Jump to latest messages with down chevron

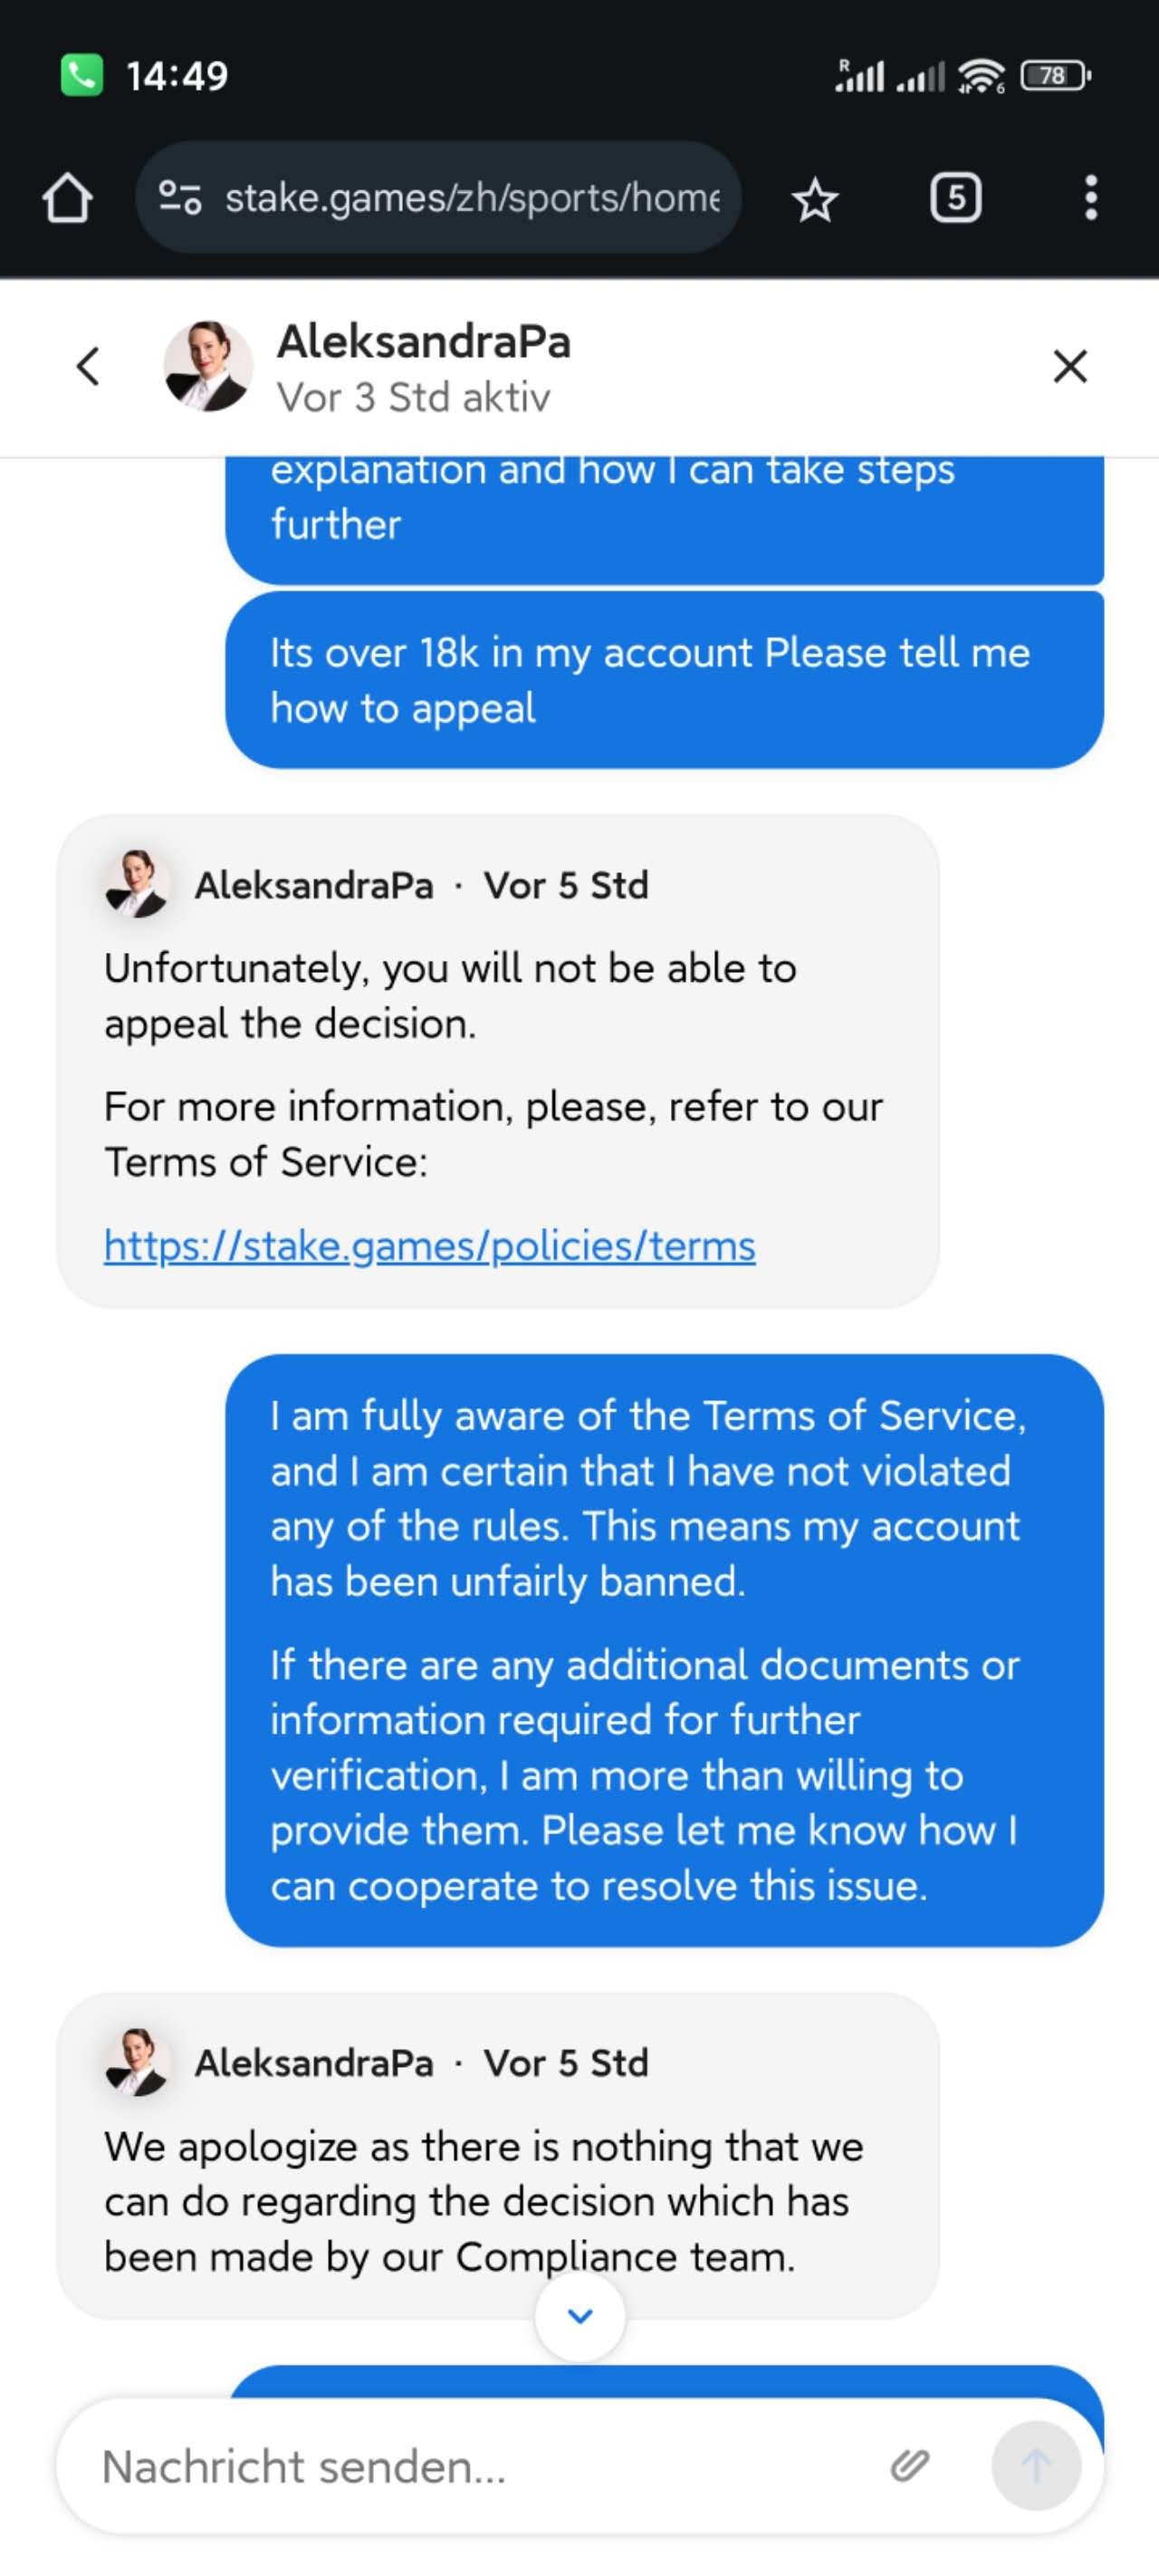(580, 2316)
